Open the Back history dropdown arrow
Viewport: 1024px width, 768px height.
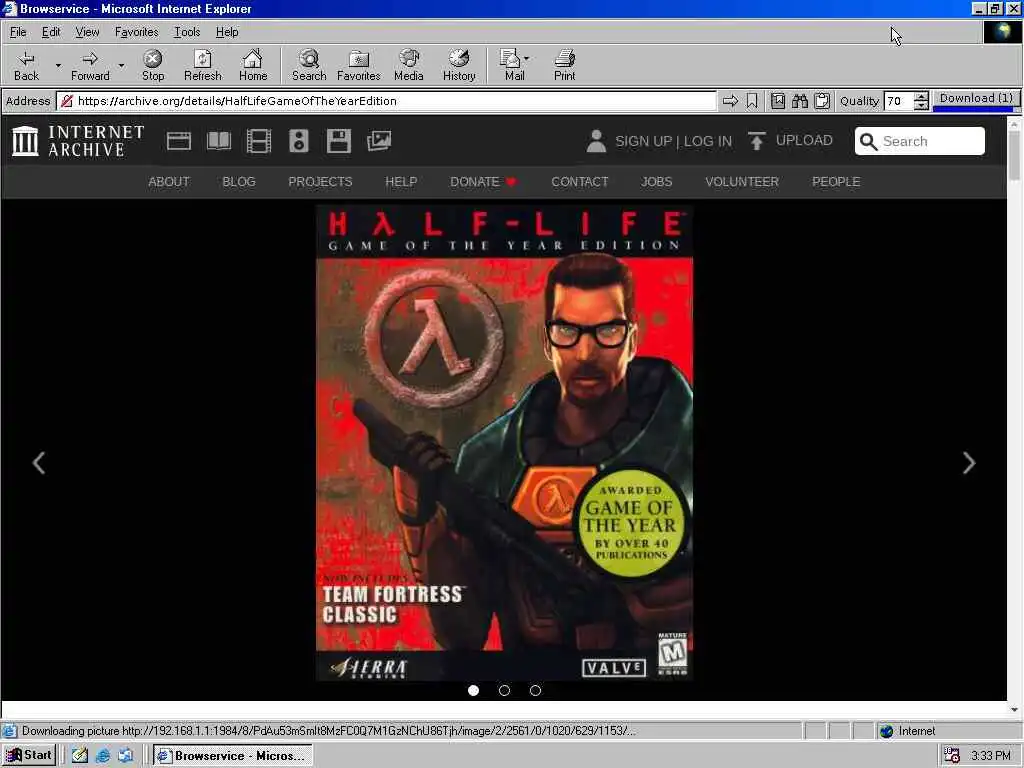tap(57, 65)
